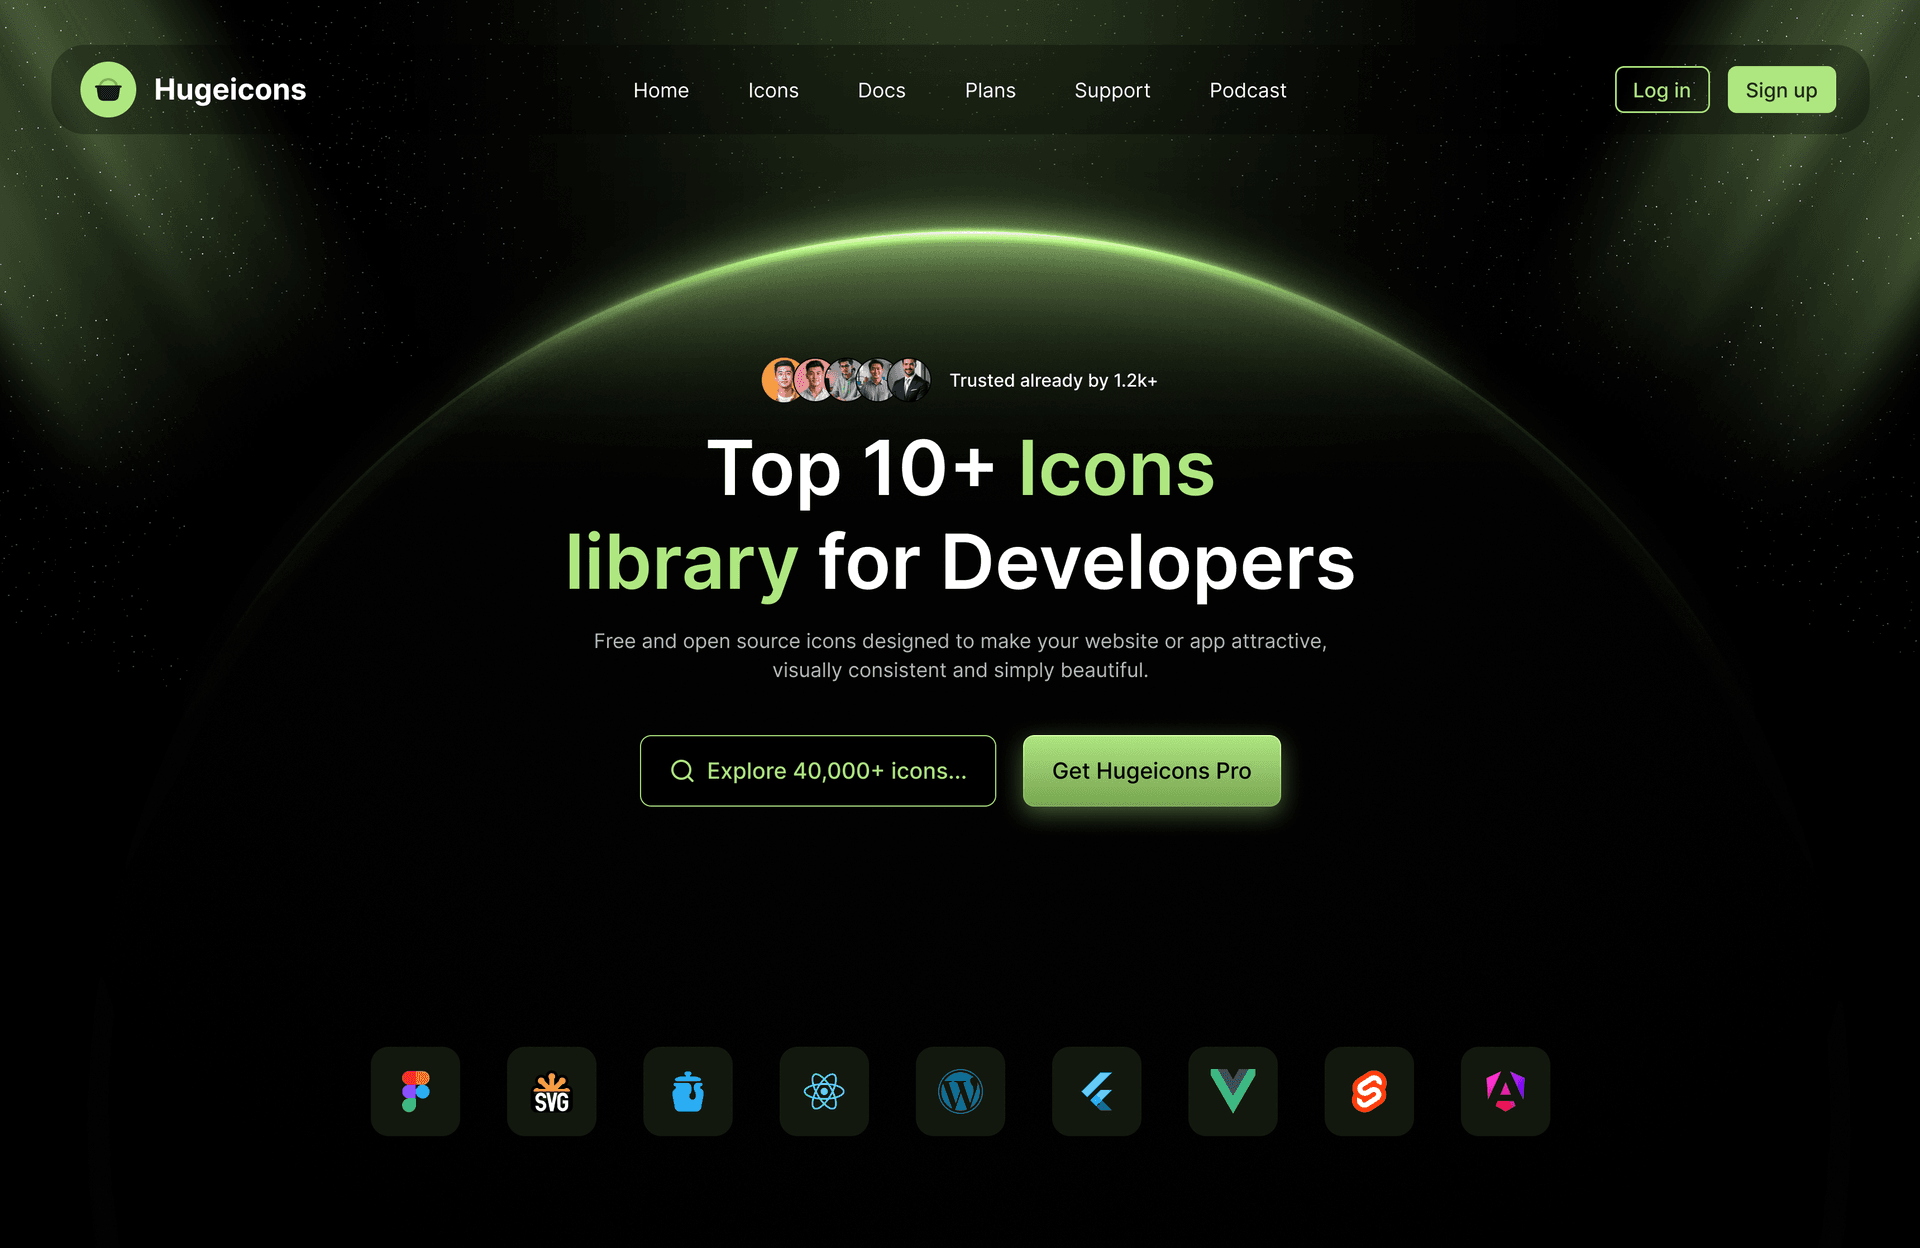Viewport: 1920px width, 1248px height.
Task: Pick the Vue logo icon
Action: point(1232,1091)
